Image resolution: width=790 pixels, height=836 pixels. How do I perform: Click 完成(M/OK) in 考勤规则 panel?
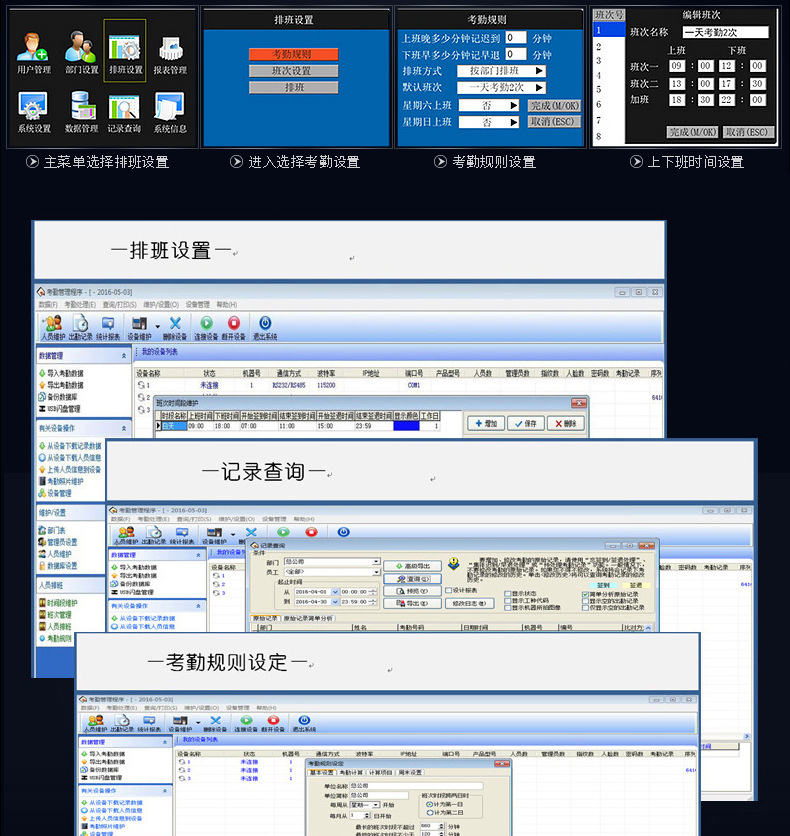554,106
